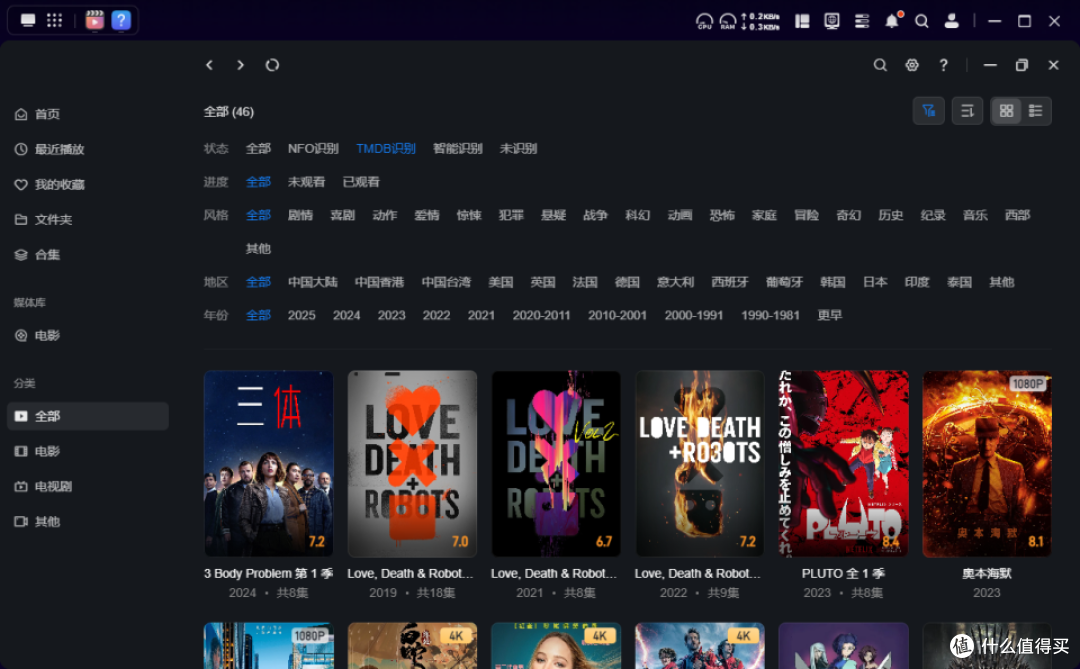1080x669 pixels.
Task: Open the blue help app icon
Action: pyautogui.click(x=121, y=20)
